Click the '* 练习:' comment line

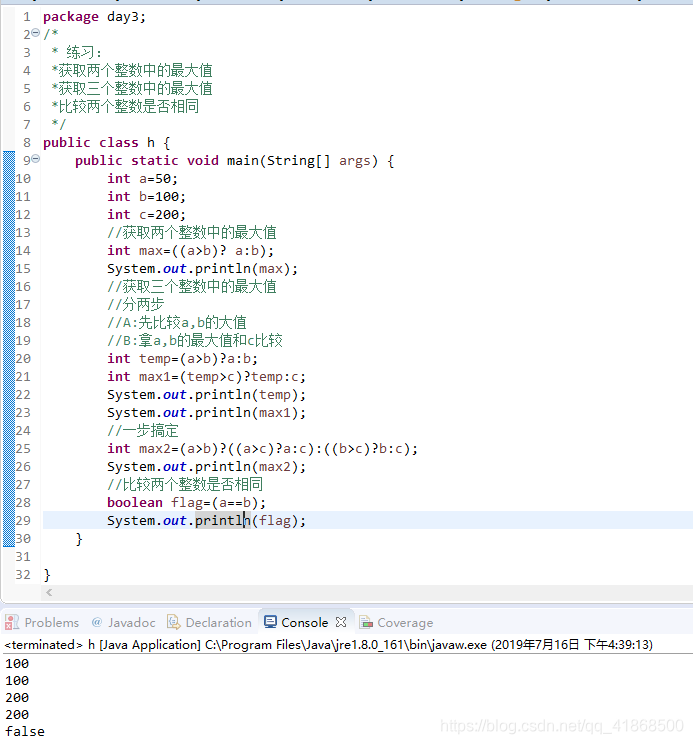pos(76,52)
